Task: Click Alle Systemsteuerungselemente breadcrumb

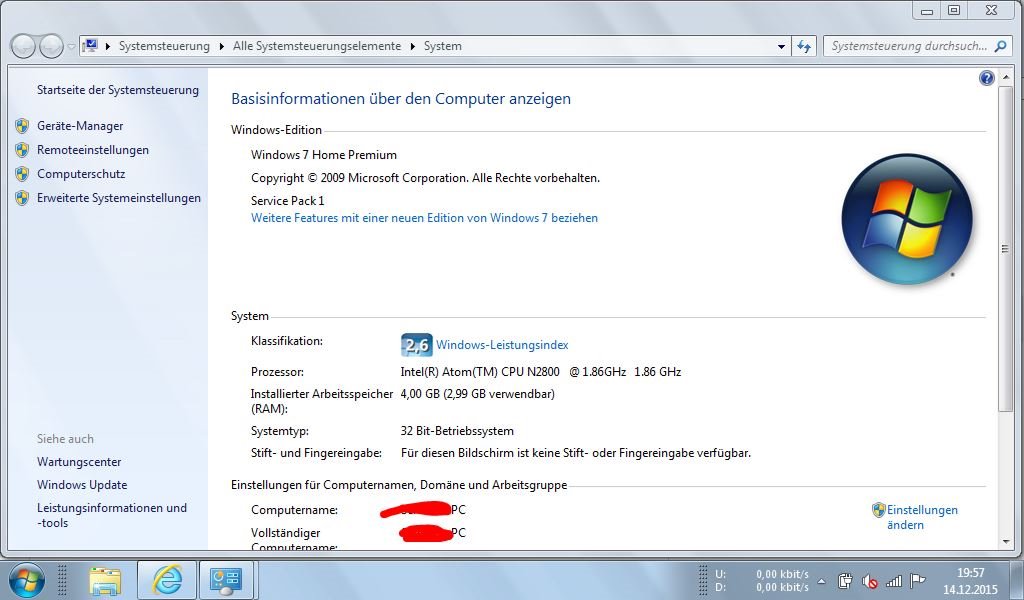Action: (317, 46)
